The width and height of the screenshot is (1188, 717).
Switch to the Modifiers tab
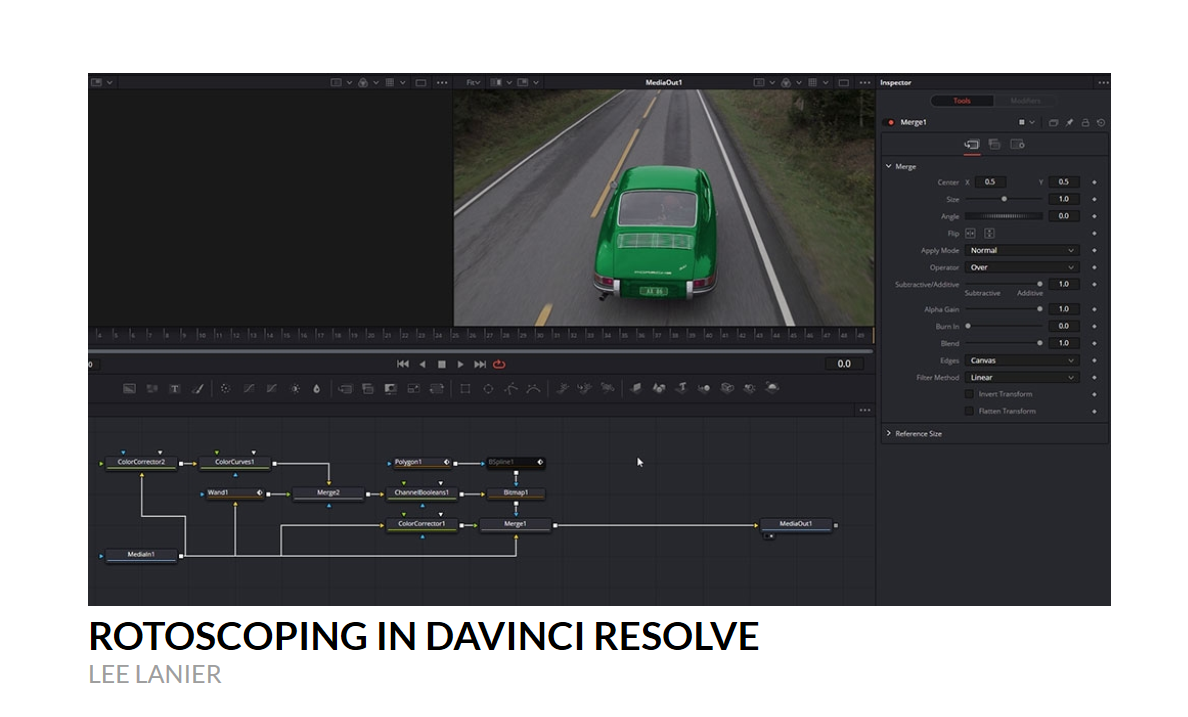pyautogui.click(x=1025, y=101)
